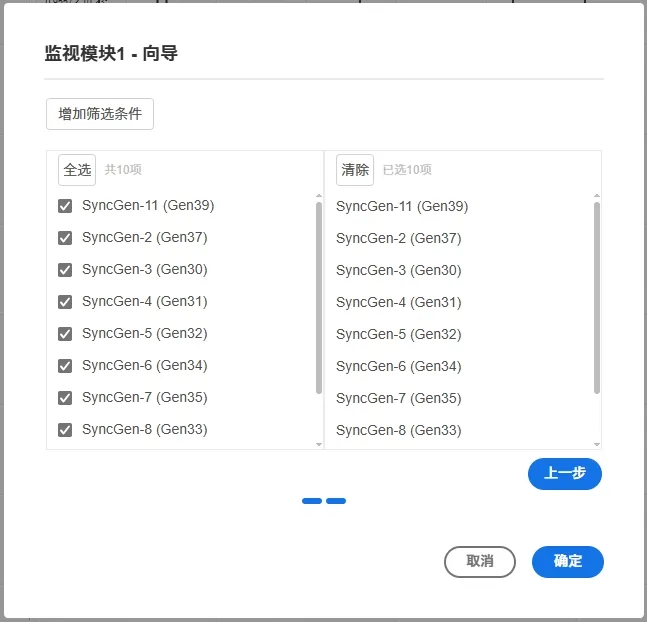Toggle the SyncGen-3 (Gen30) checkbox
Viewport: 647px width, 622px height.
tap(65, 270)
